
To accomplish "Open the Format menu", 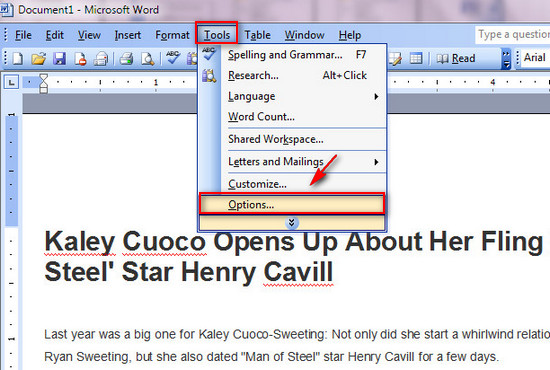I will tap(172, 35).
